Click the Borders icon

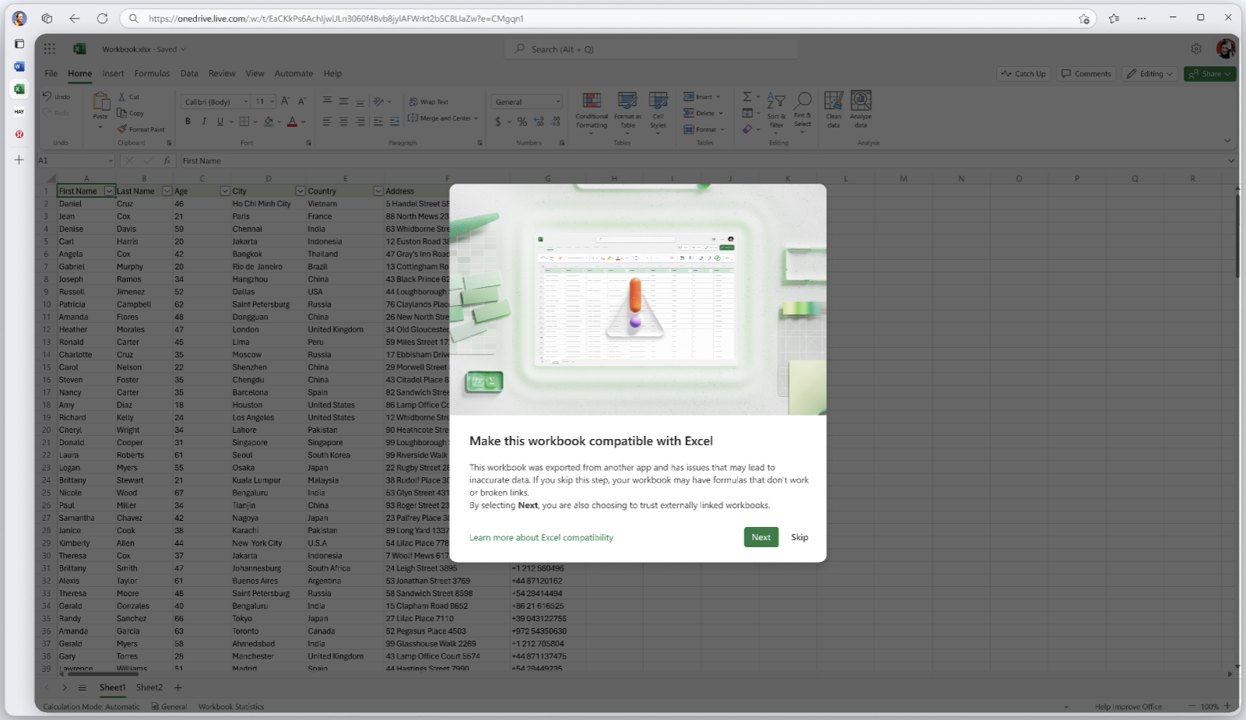[243, 121]
